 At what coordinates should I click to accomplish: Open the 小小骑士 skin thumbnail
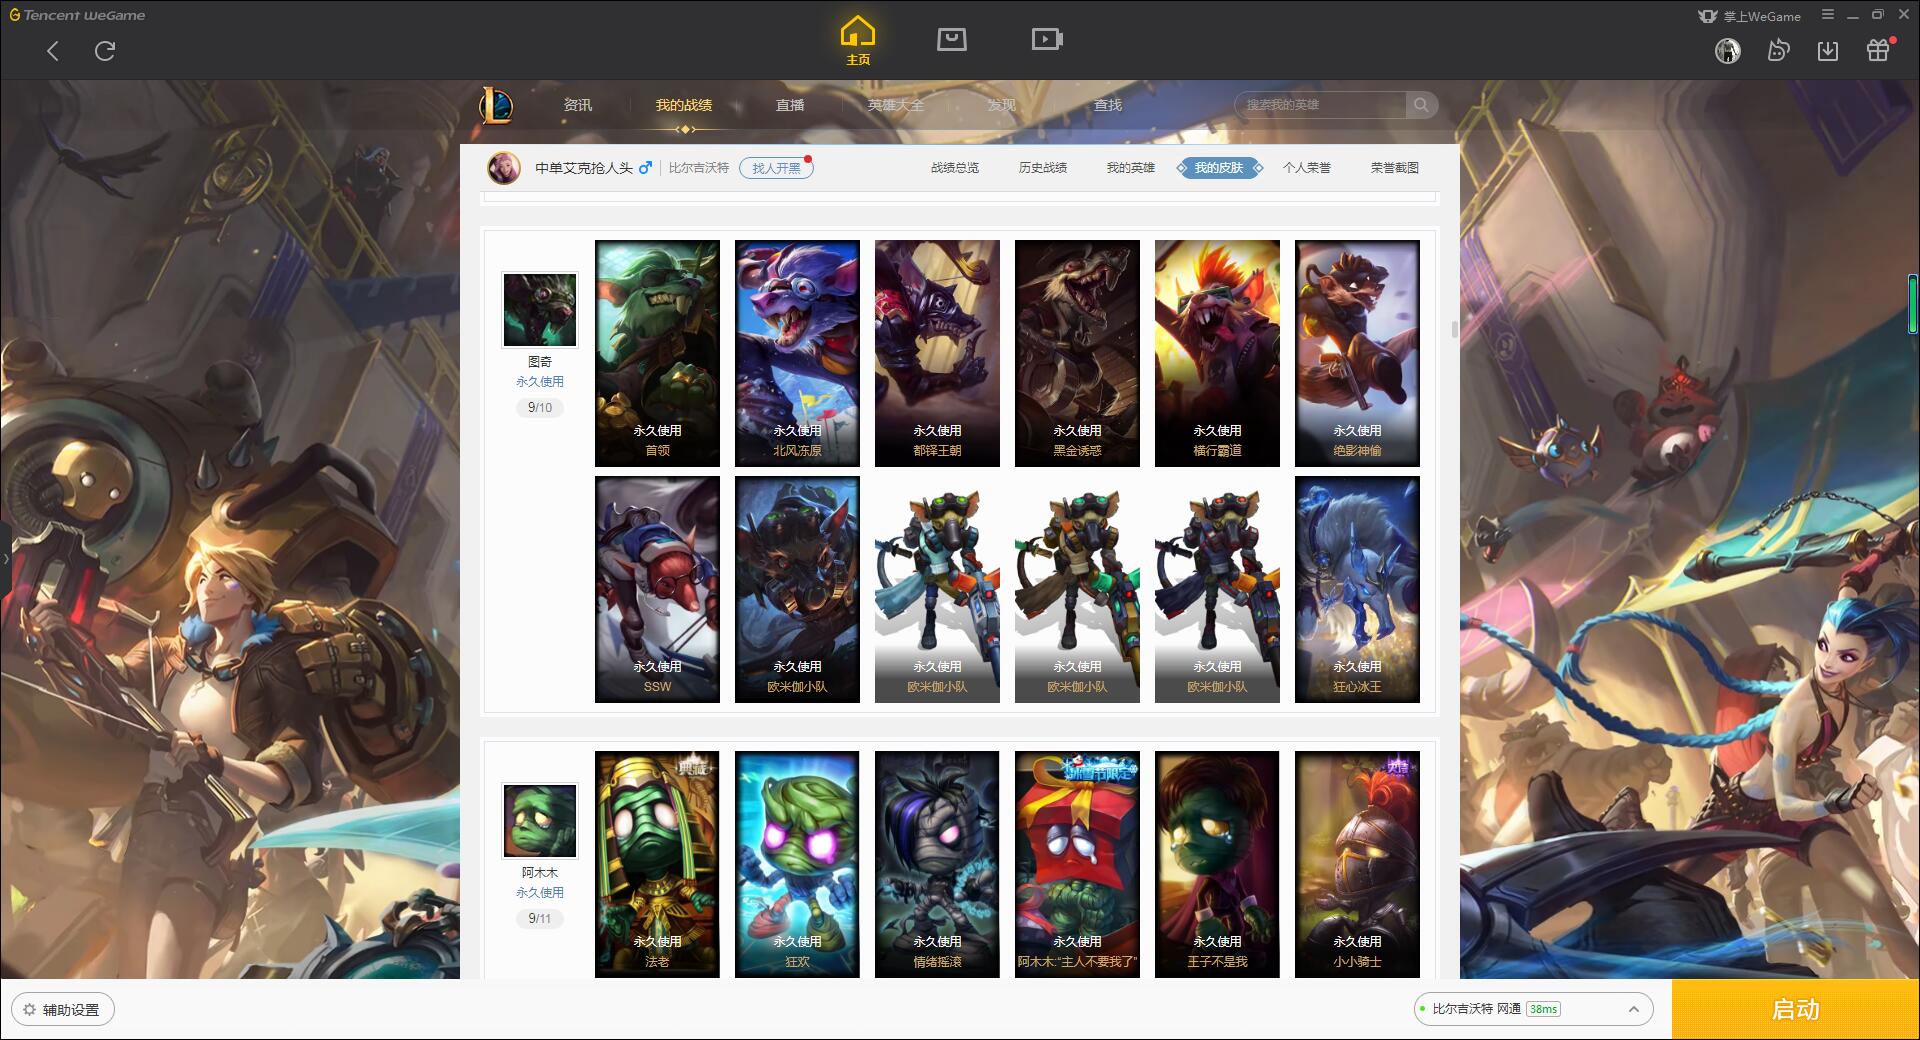click(x=1357, y=864)
